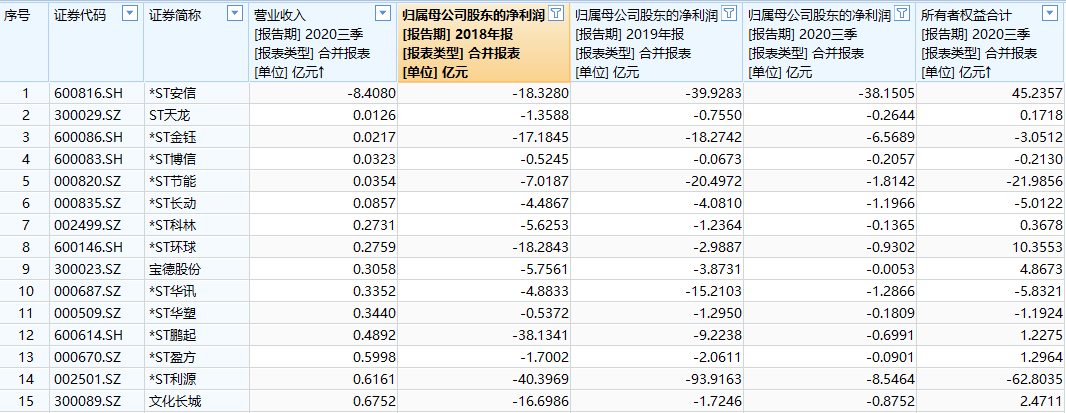Click the stock name *ST利源
This screenshot has width=1066, height=413.
173,380
